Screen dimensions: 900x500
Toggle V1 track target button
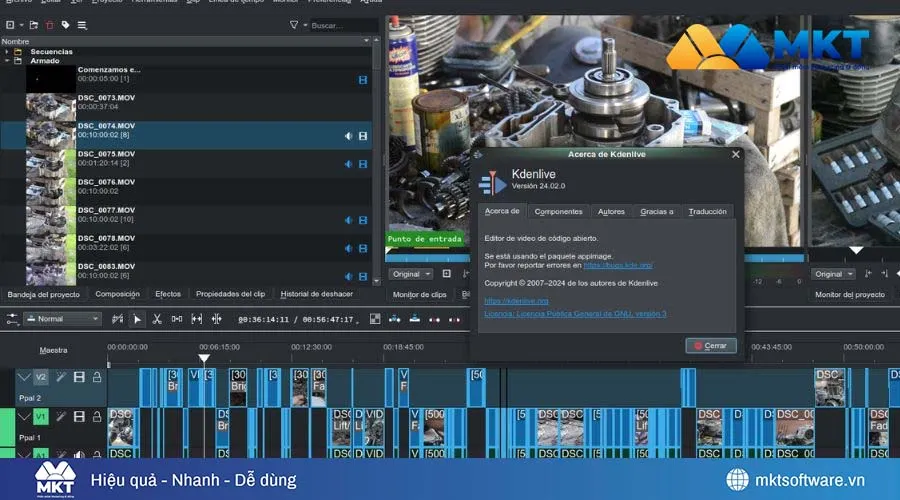[41, 417]
